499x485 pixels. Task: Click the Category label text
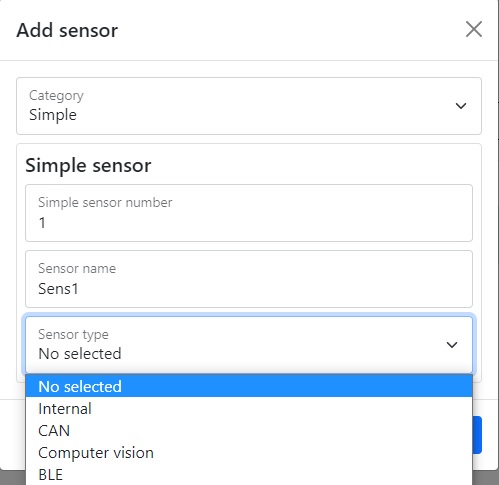click(56, 96)
